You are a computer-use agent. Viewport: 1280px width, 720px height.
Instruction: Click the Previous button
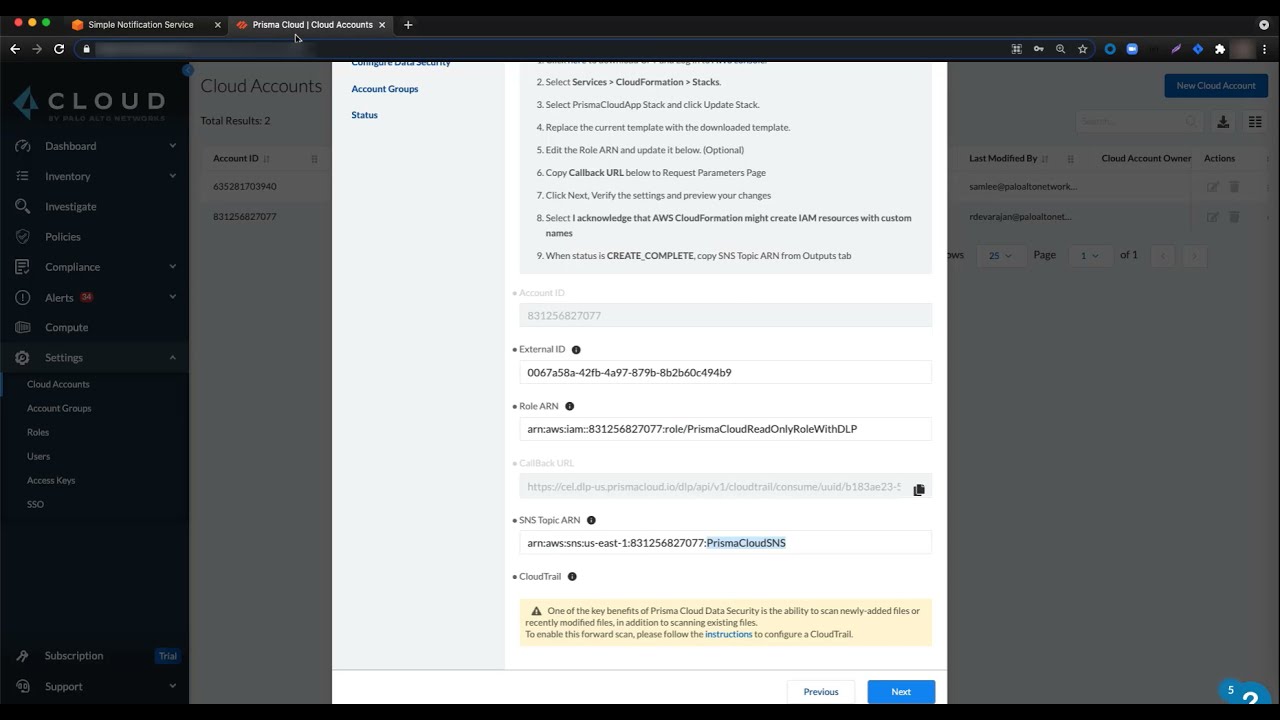click(x=821, y=692)
